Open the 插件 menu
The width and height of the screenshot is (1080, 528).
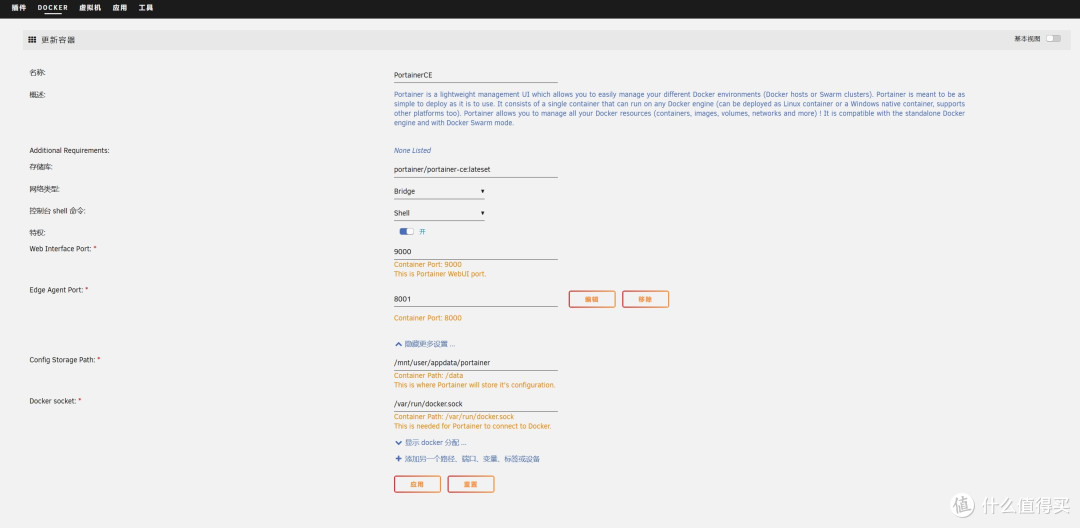(19, 8)
